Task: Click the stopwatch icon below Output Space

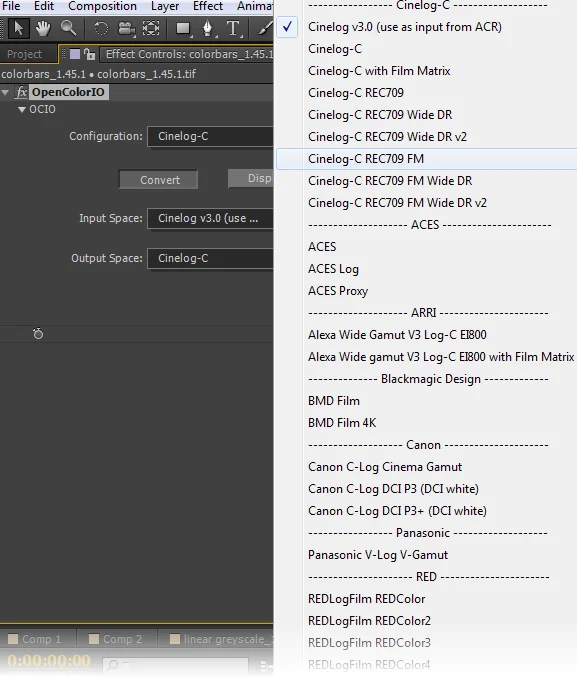Action: click(38, 333)
